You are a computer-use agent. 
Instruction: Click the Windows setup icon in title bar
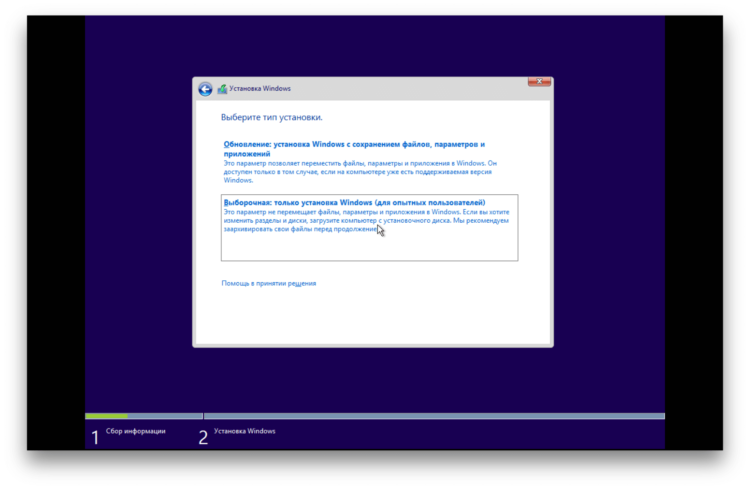222,89
